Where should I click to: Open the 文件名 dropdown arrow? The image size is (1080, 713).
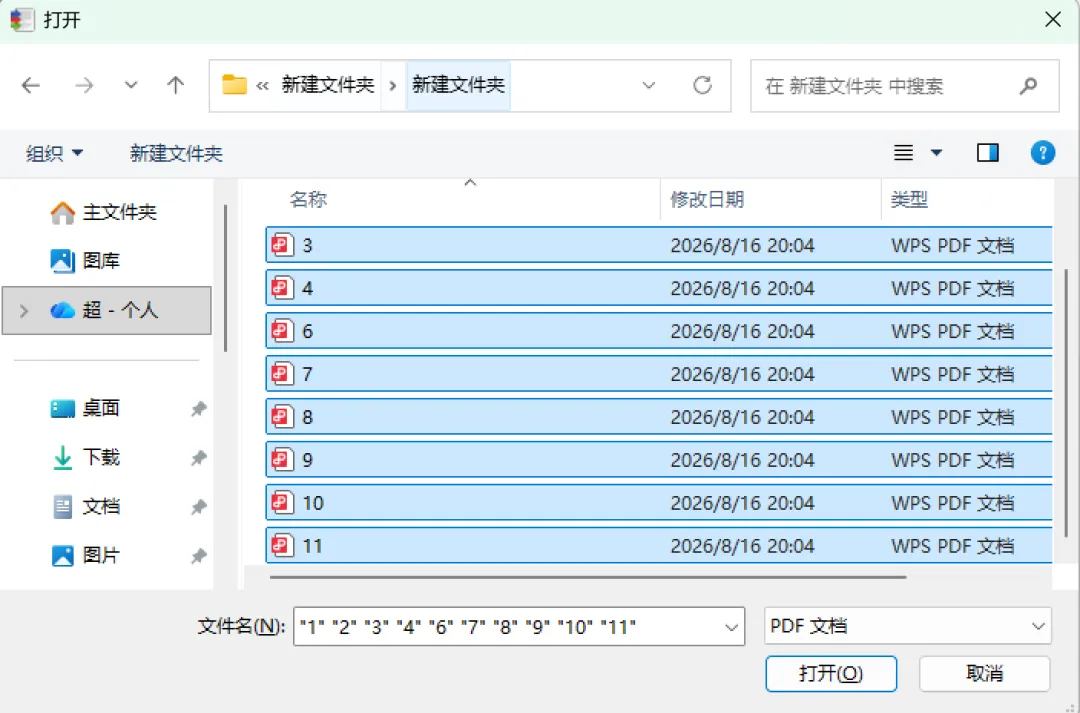tap(731, 627)
